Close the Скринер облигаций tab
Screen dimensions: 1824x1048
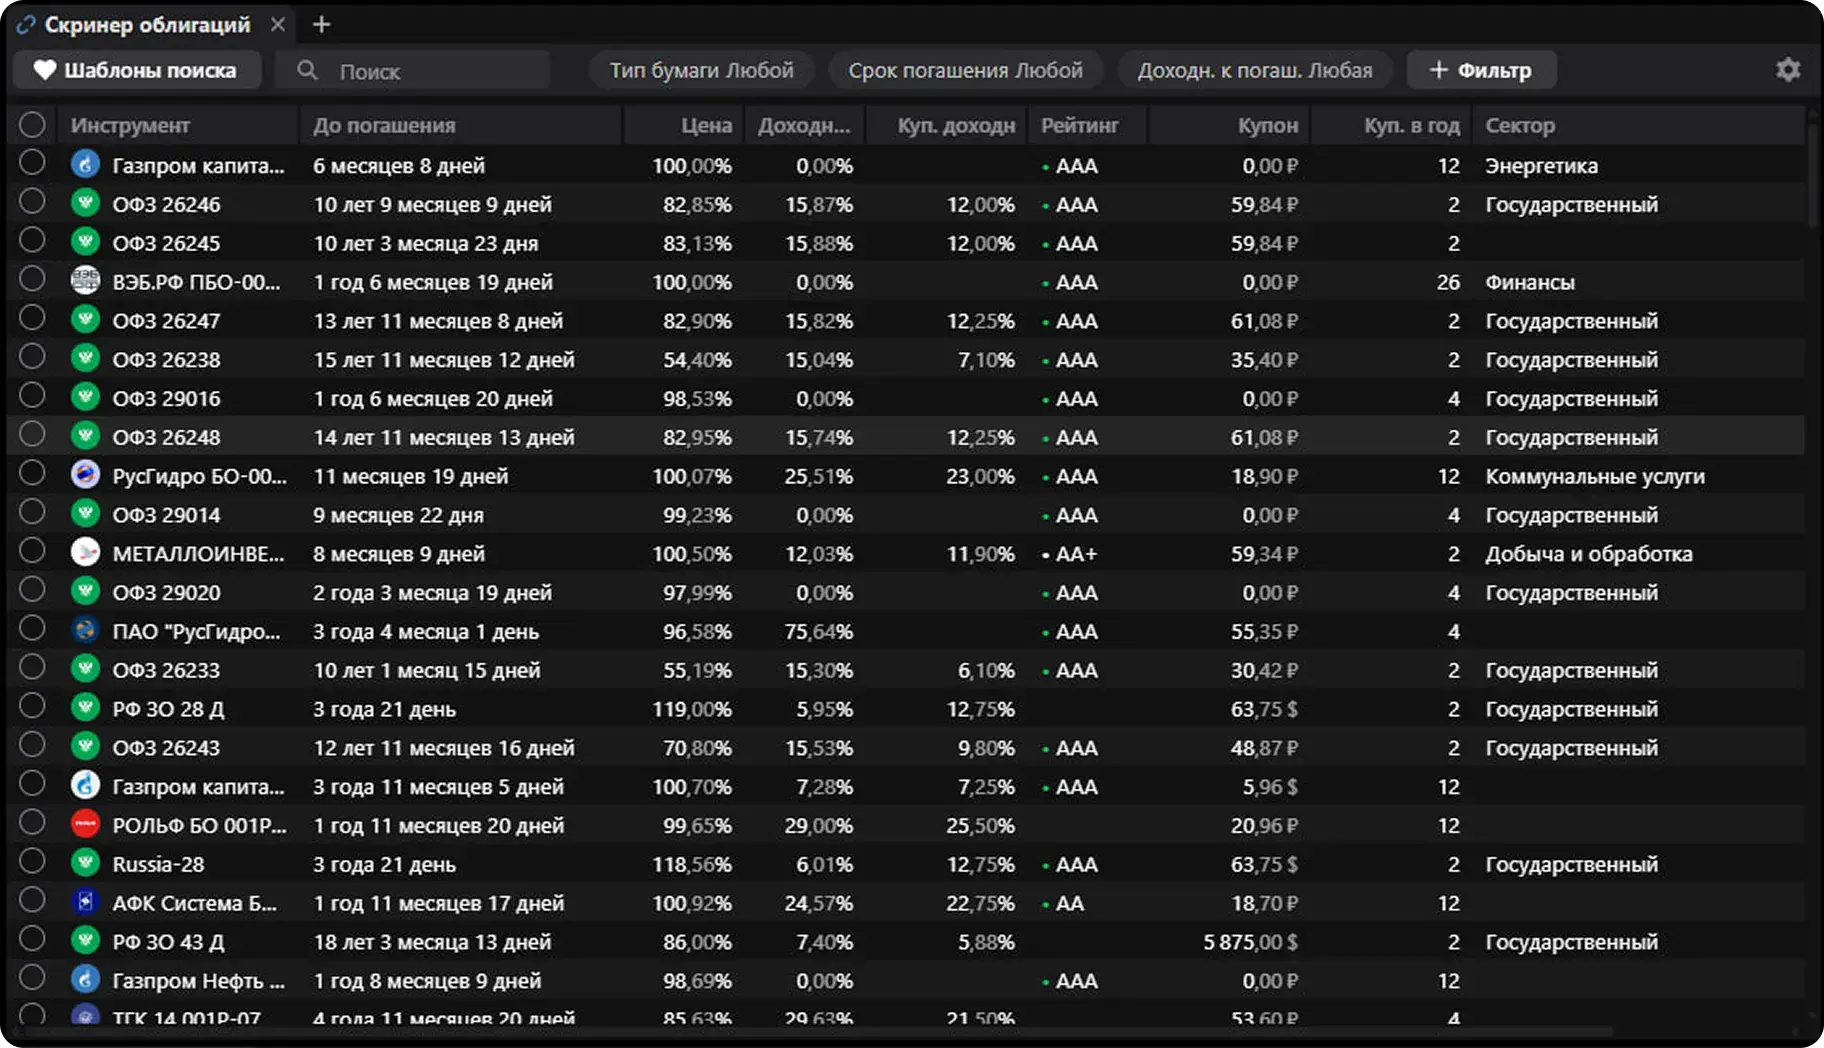pos(278,24)
